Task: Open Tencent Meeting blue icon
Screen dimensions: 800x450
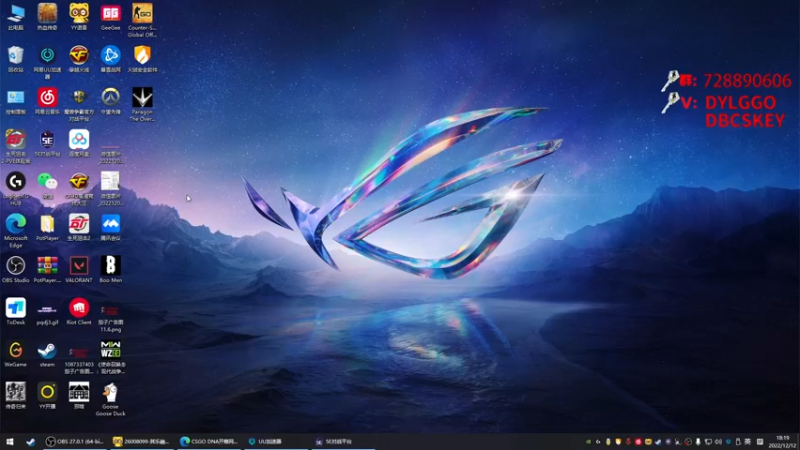Action: coord(111,228)
